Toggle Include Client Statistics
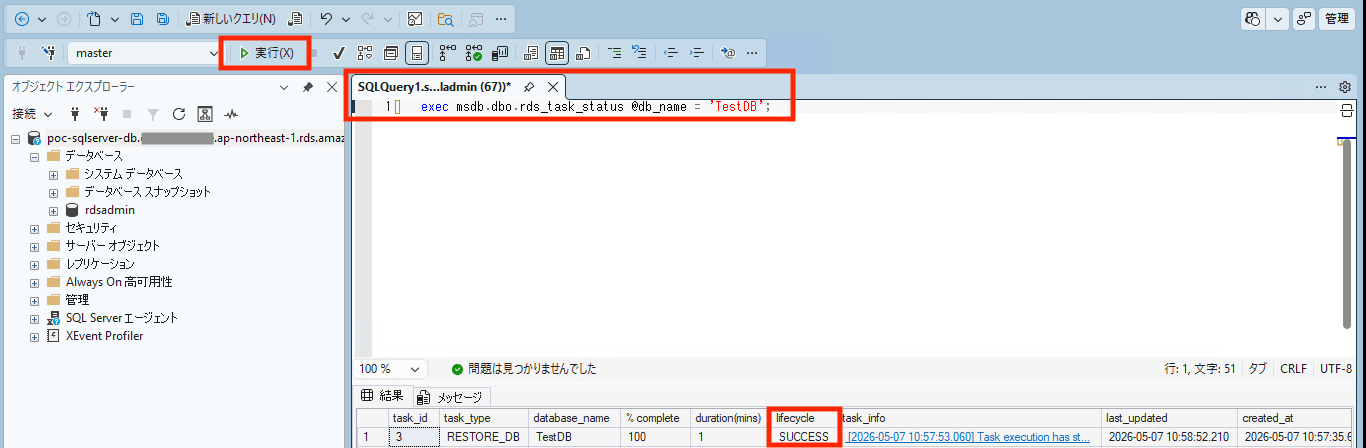Screen dimensions: 1366x448 (499, 52)
